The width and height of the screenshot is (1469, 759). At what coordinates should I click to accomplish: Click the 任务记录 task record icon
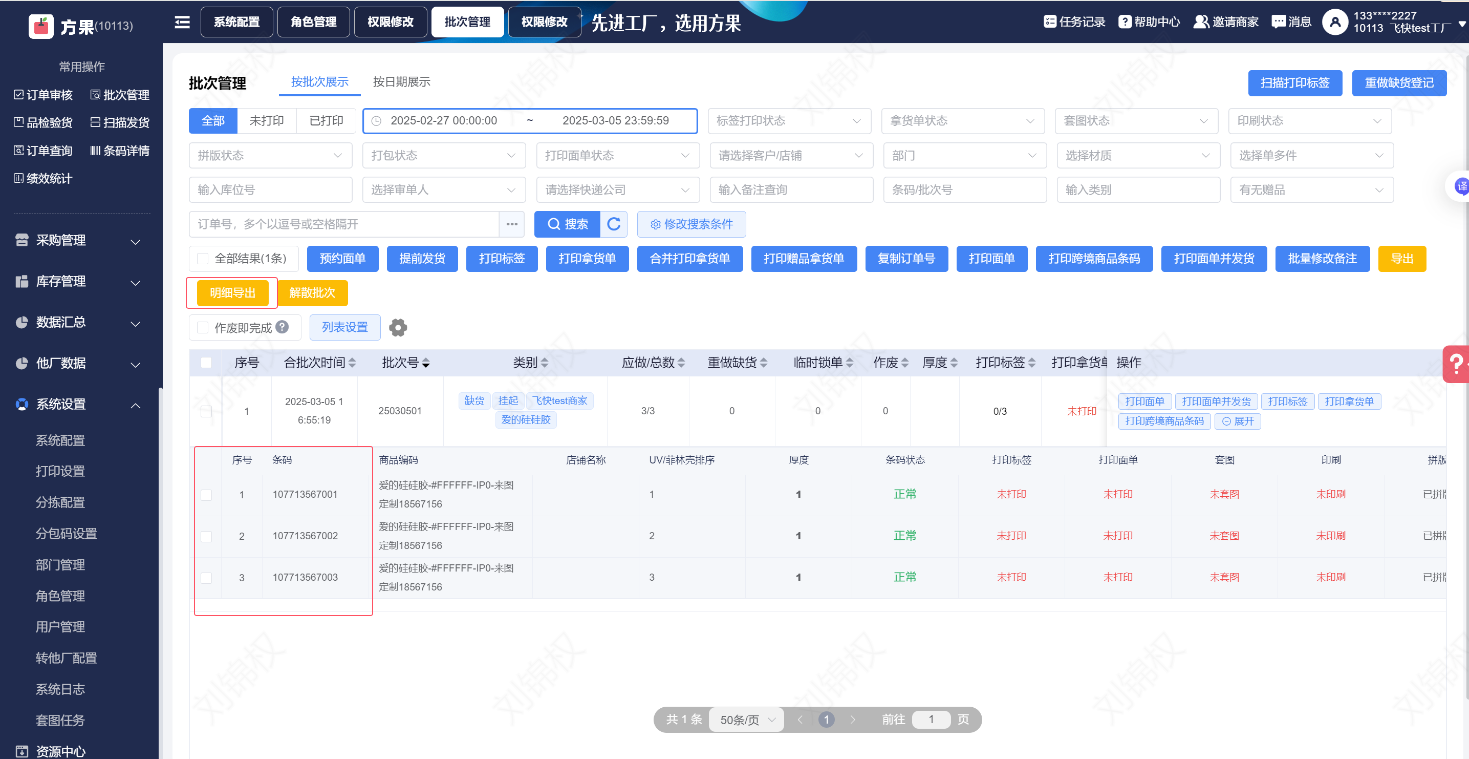[1050, 22]
